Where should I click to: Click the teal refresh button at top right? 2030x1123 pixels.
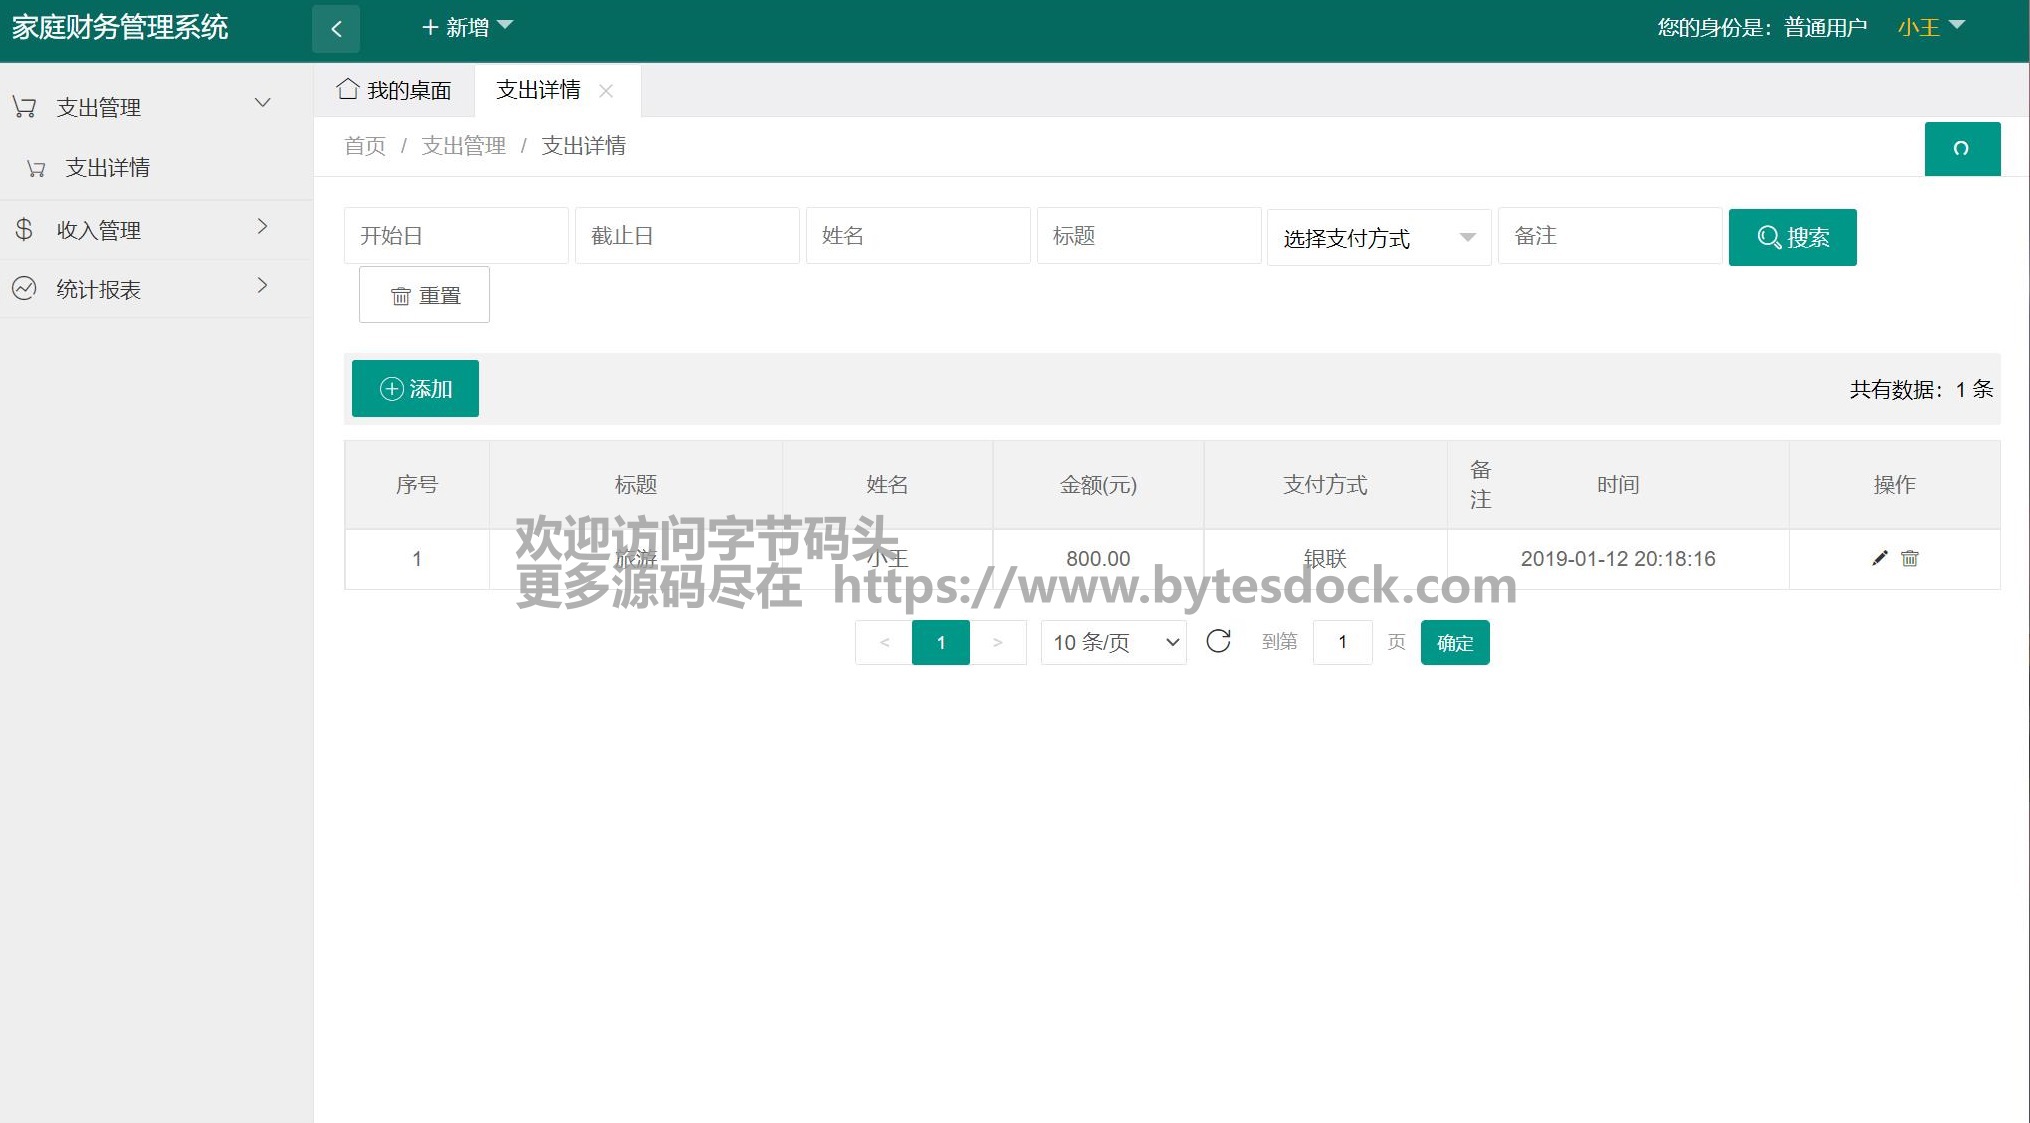(x=1961, y=149)
